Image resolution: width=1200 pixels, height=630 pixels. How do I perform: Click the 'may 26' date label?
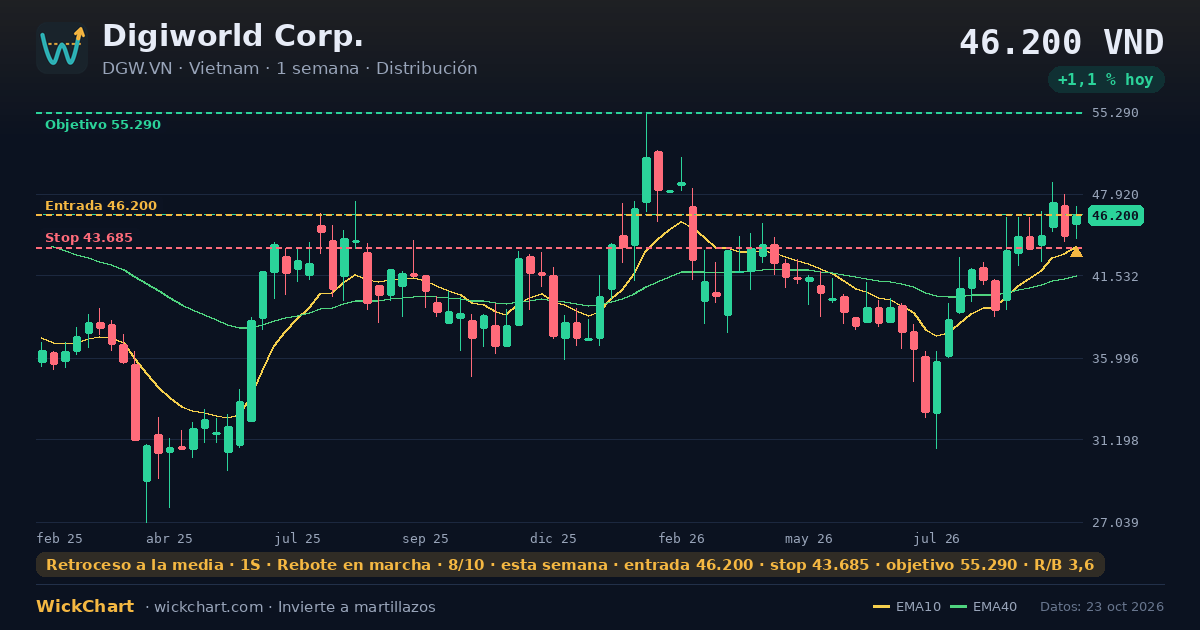tap(810, 539)
